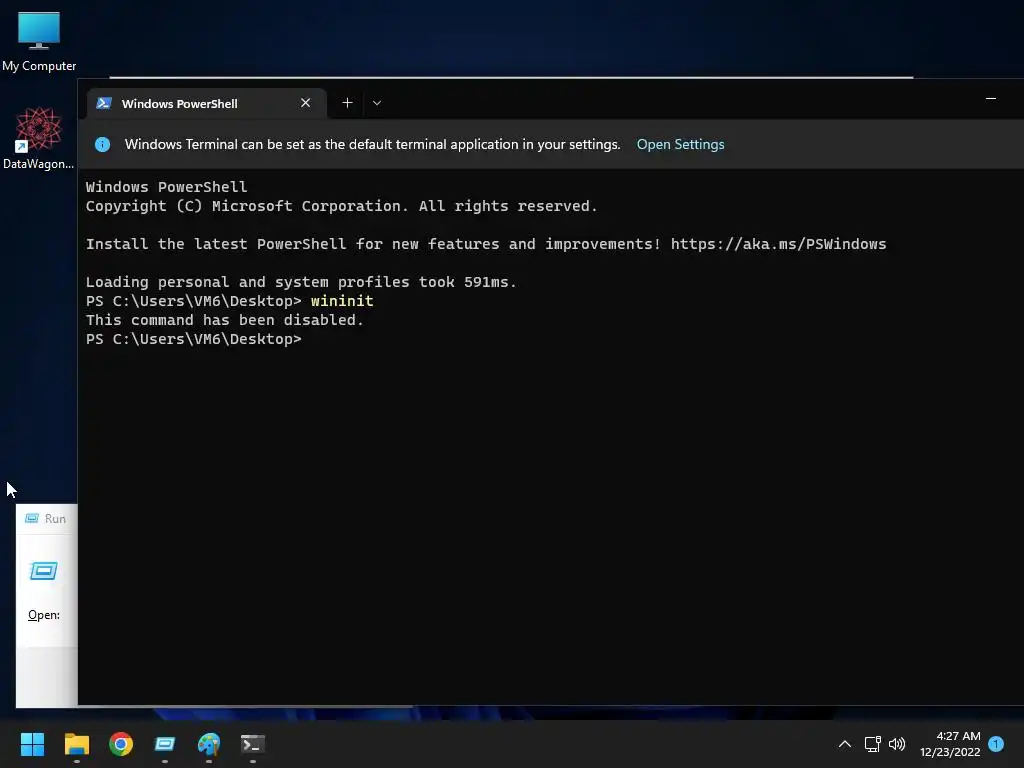Viewport: 1024px width, 768px height.
Task: Click the https://aka.ms/PSWindows URL text
Action: click(778, 244)
